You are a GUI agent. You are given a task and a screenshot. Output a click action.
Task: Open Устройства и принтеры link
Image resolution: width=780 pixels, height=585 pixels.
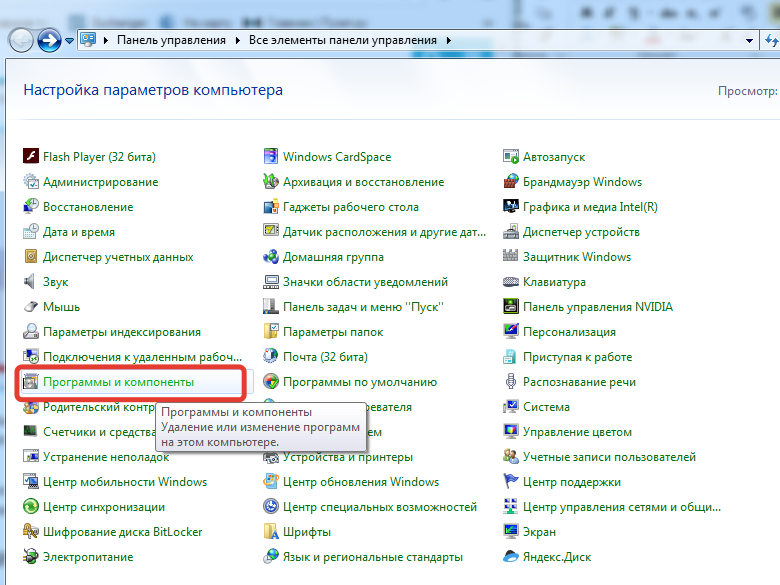click(348, 457)
